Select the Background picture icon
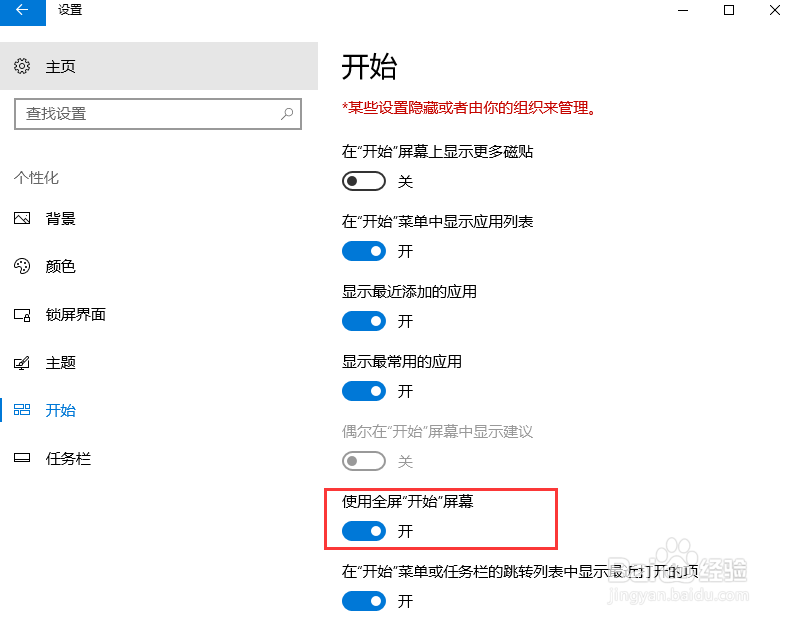This screenshot has height=623, width=793. [x=22, y=219]
